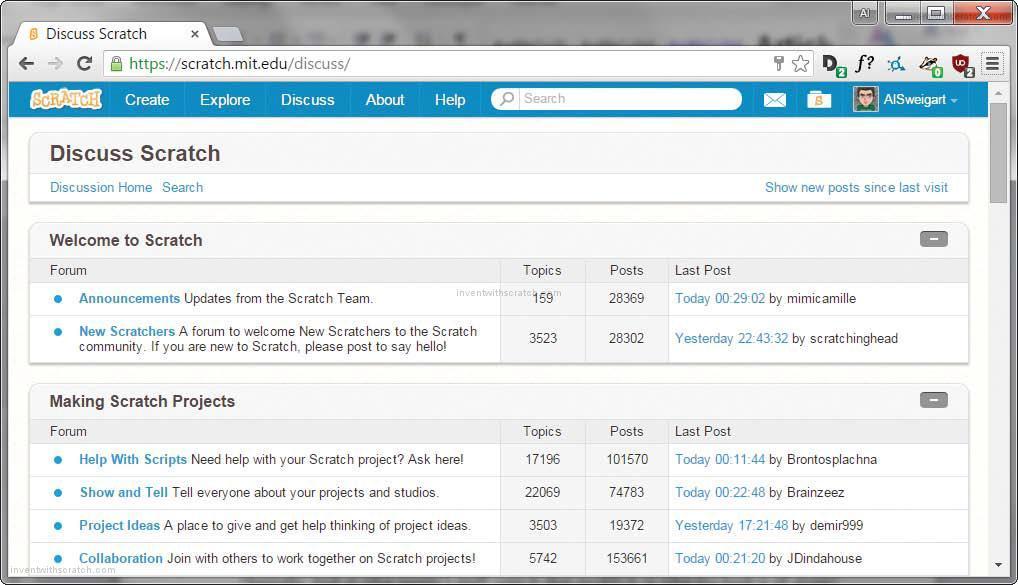Click the '28369' posts count cell

627,298
